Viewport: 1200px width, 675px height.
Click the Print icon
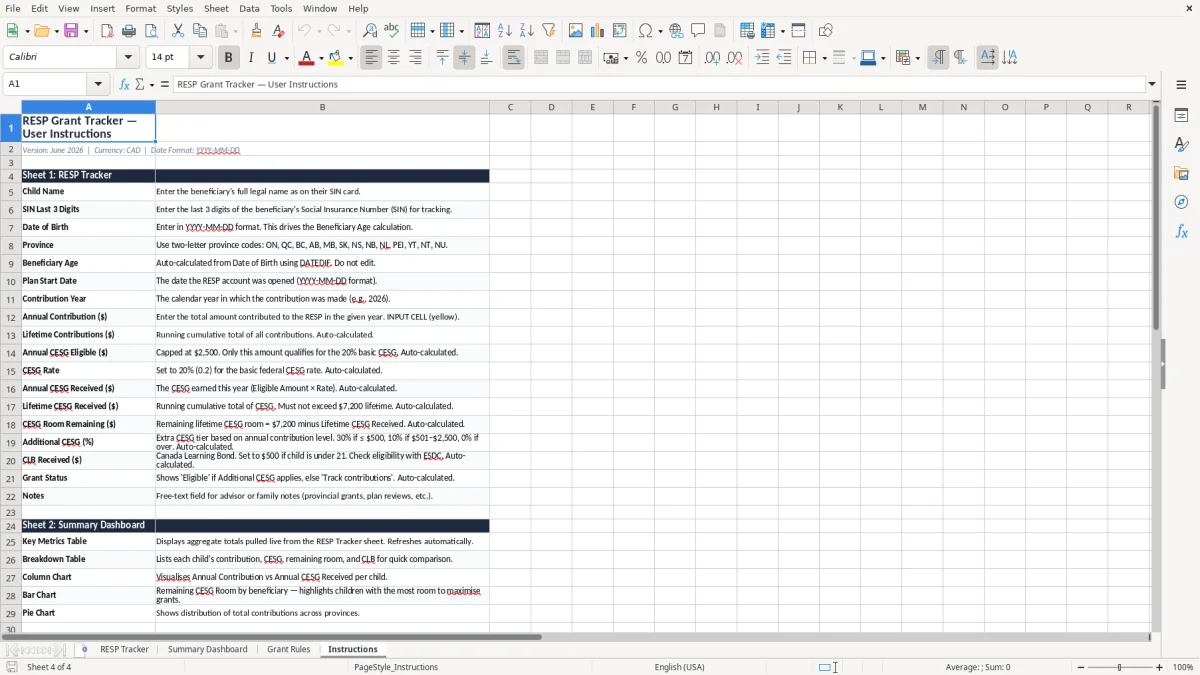click(128, 31)
